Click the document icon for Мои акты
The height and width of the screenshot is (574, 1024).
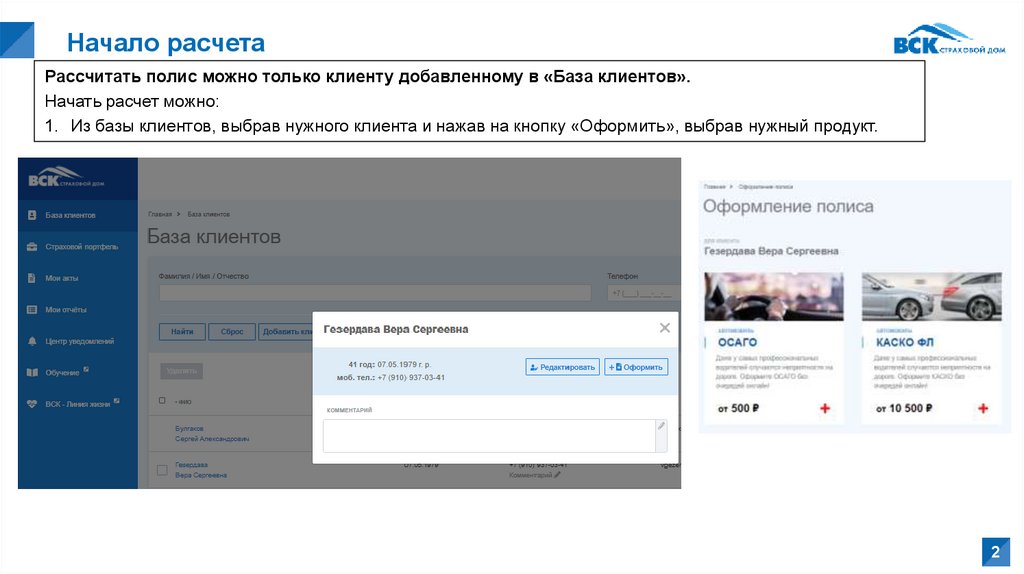[x=32, y=278]
